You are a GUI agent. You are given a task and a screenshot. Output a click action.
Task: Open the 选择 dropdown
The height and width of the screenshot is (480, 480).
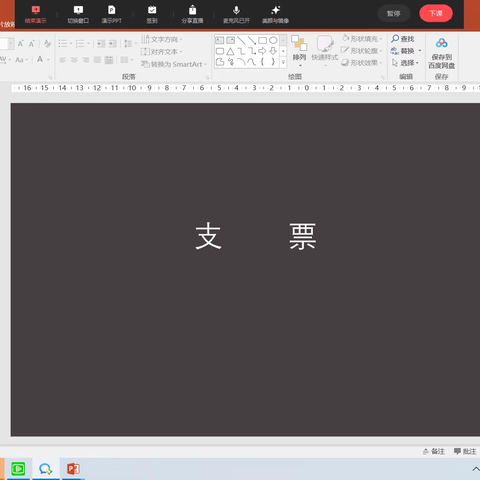coord(405,63)
